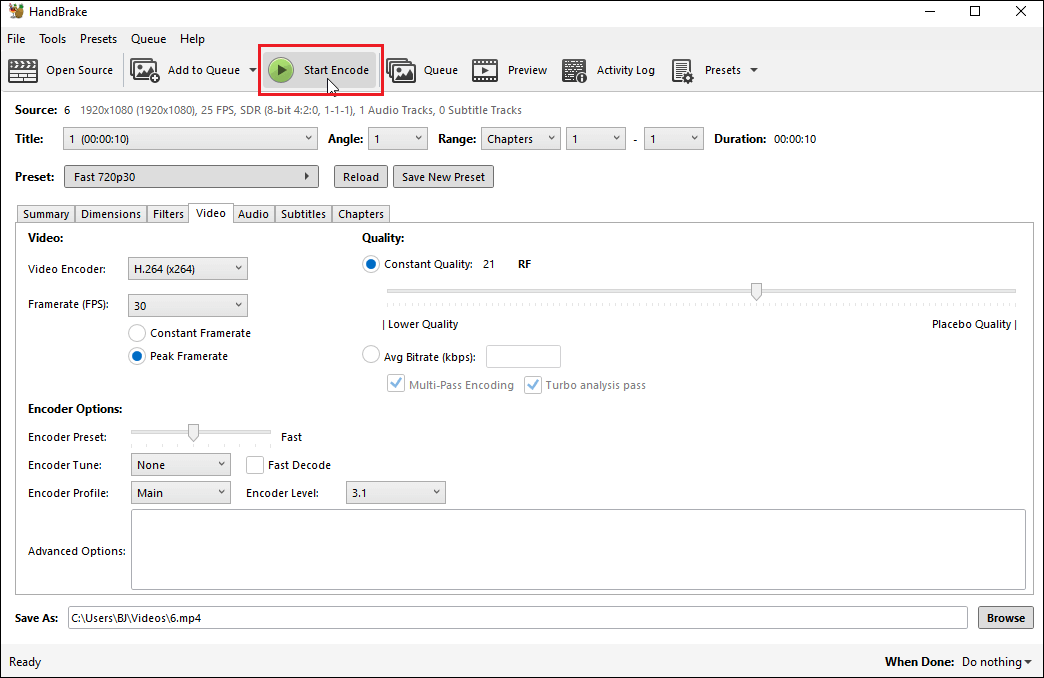The height and width of the screenshot is (678, 1044).
Task: Click the Advanced Options text area
Action: point(578,549)
